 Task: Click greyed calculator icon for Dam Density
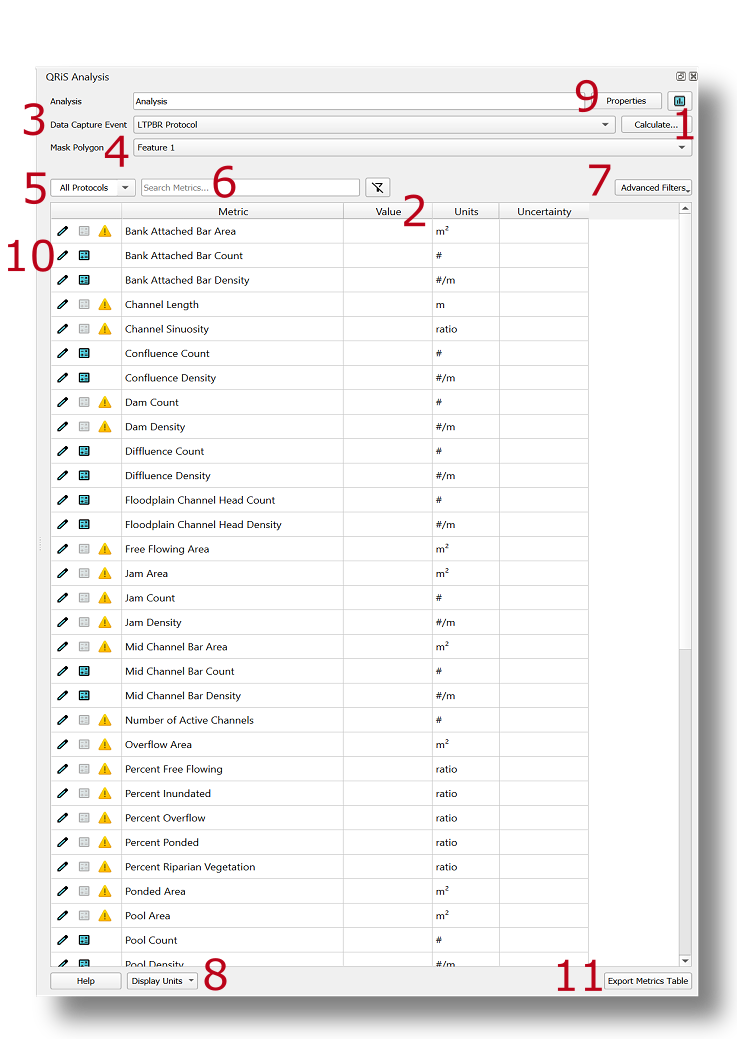tap(84, 427)
